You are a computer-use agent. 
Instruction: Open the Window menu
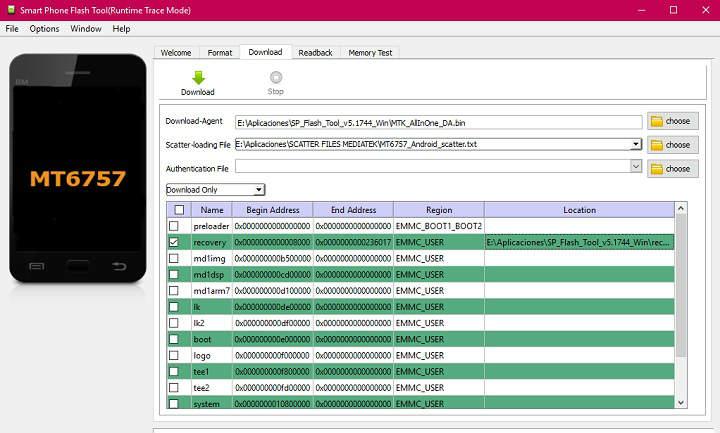pyautogui.click(x=86, y=28)
